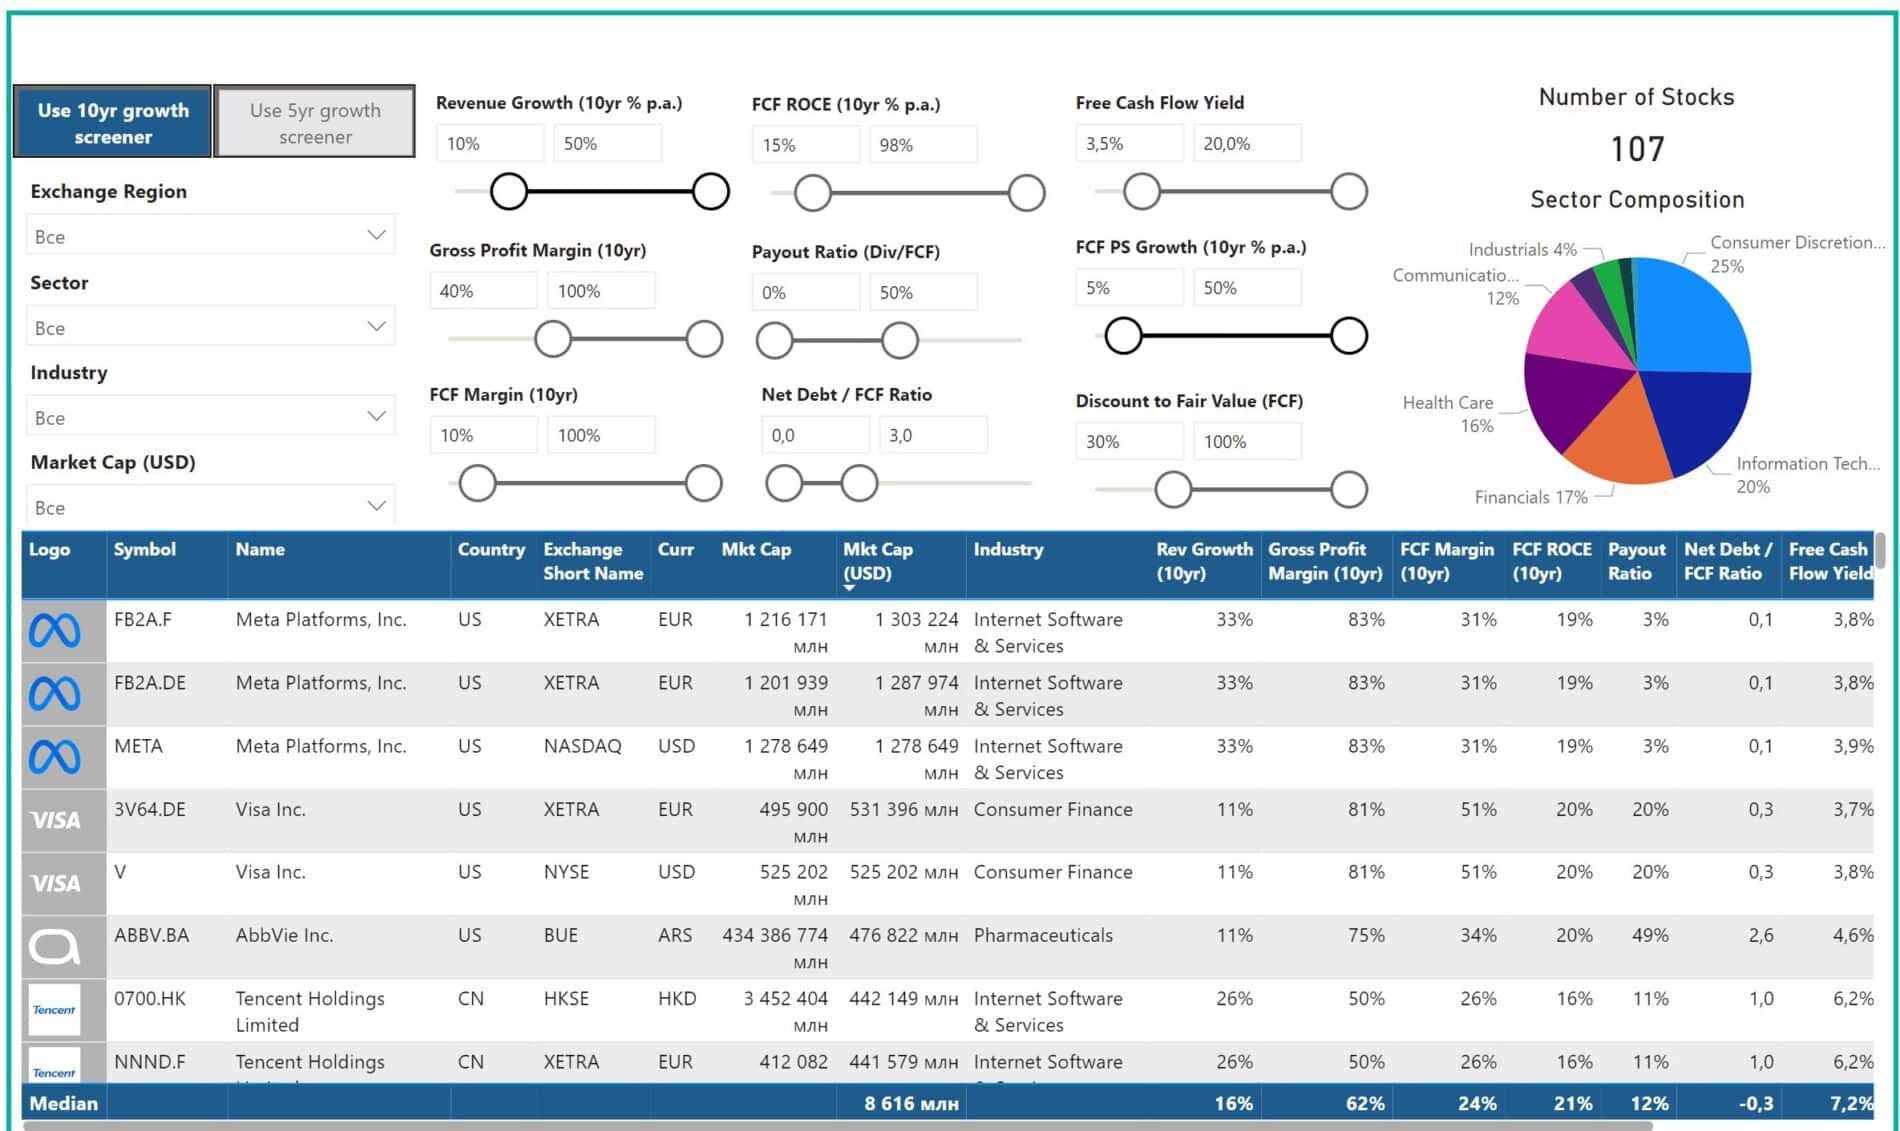Screen dimensions: 1900x1131
Task: Click the AbbVie logo icon
Action: click(x=55, y=946)
